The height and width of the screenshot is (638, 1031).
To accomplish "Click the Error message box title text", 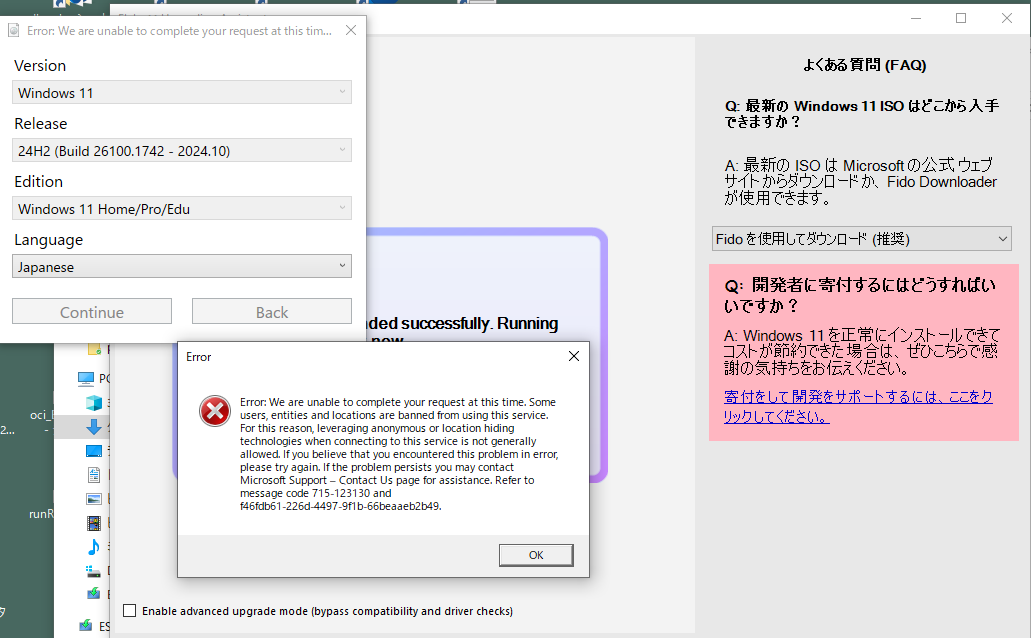I will coord(199,356).
